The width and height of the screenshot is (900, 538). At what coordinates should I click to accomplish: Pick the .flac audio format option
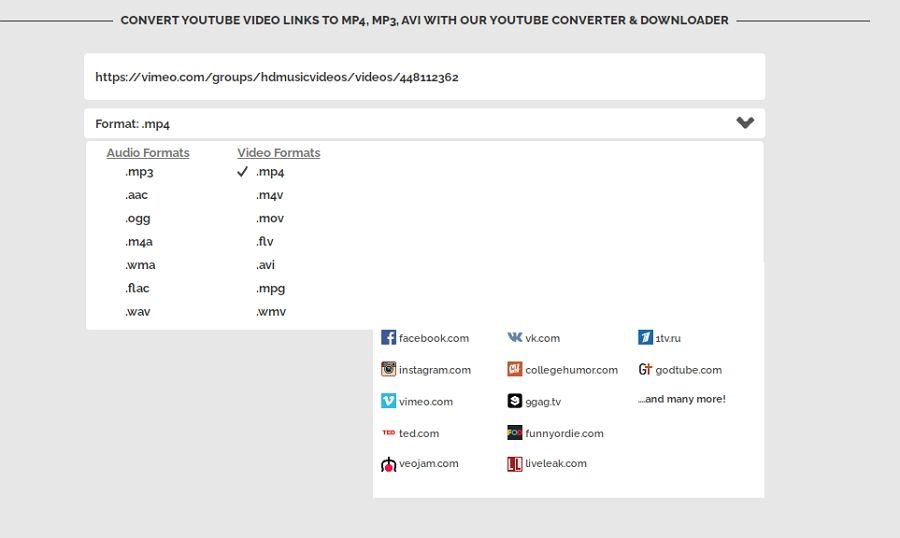click(138, 288)
